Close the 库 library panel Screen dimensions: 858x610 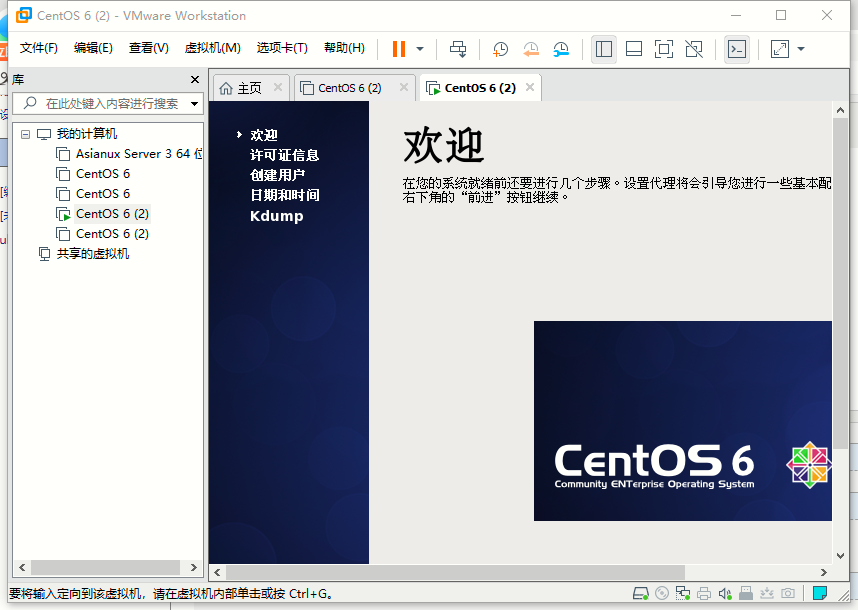[x=195, y=79]
